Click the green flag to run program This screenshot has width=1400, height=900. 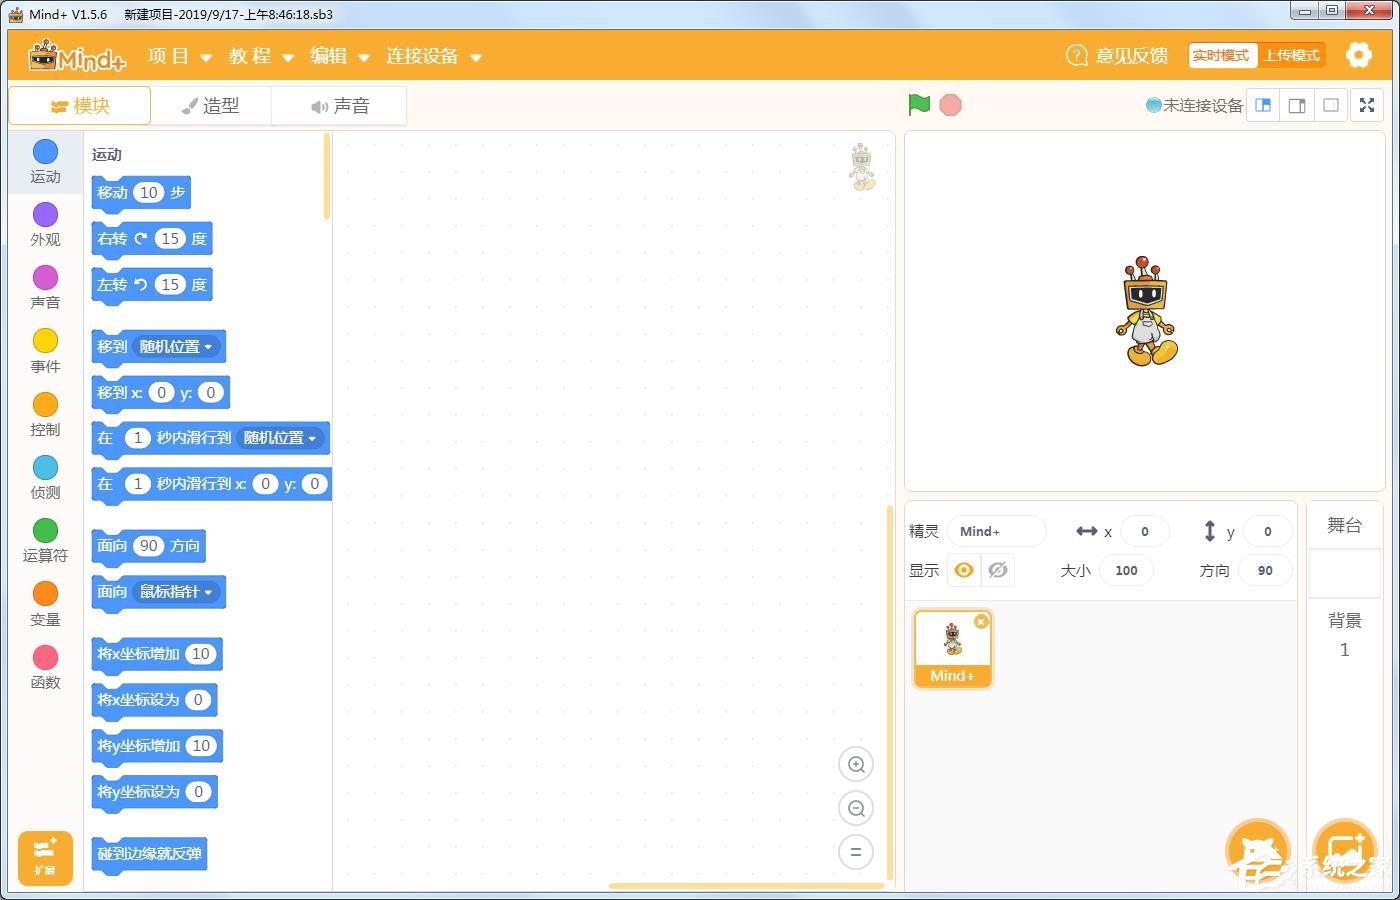click(919, 105)
